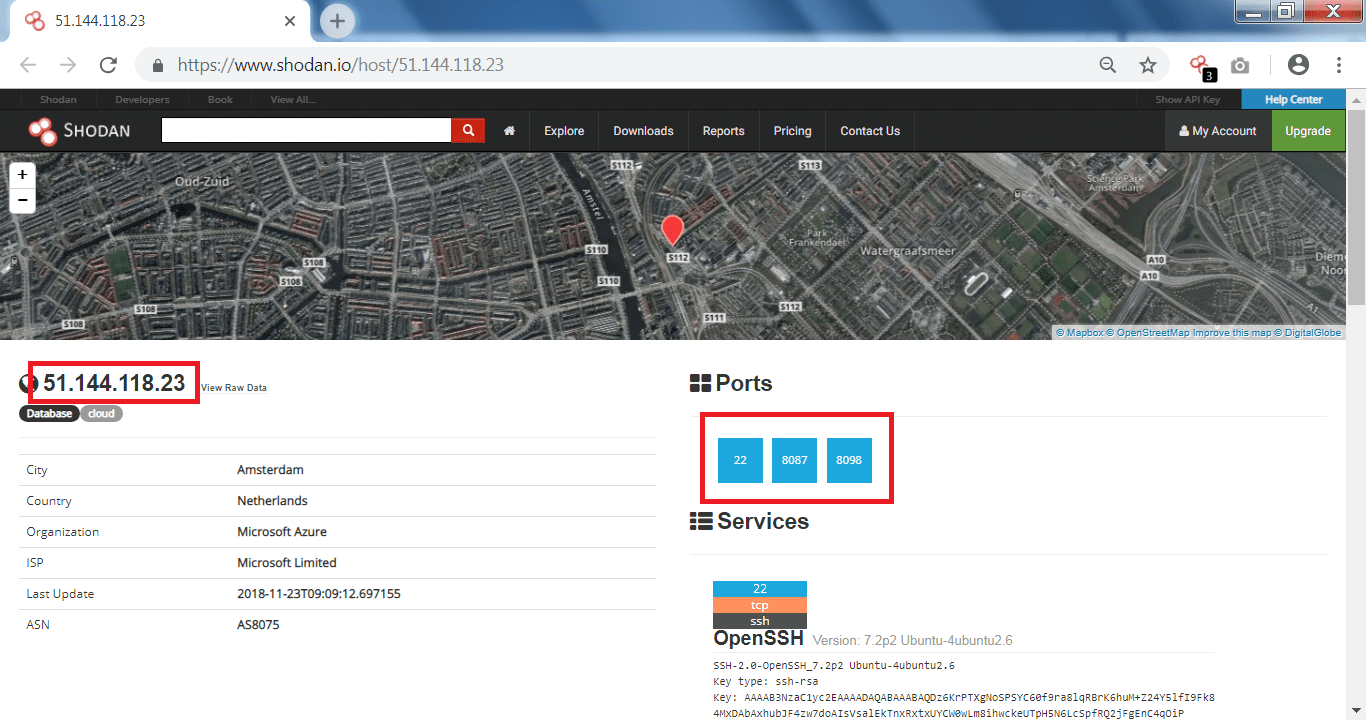Screen dimensions: 1370x720
Task: Click the Shodan logo in navigation bar
Action: [x=79, y=131]
